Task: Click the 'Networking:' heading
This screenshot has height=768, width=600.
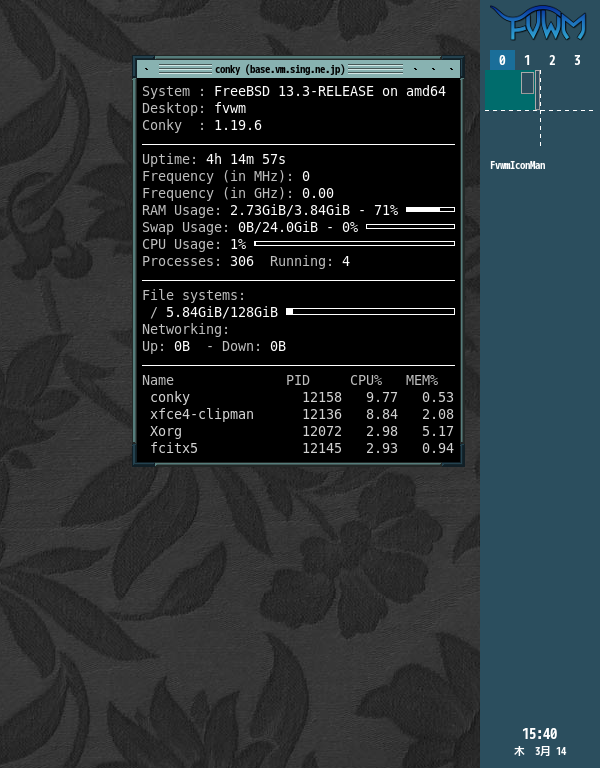Action: point(186,330)
